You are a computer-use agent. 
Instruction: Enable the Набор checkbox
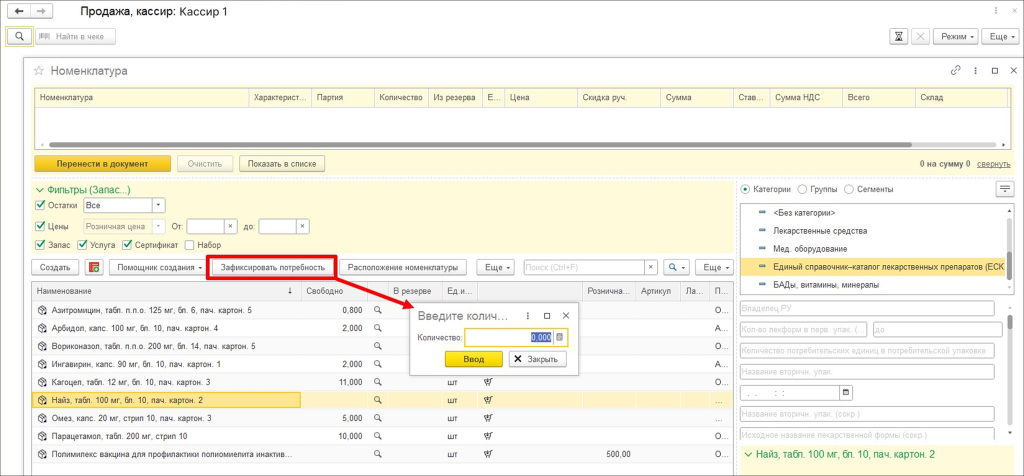click(190, 244)
